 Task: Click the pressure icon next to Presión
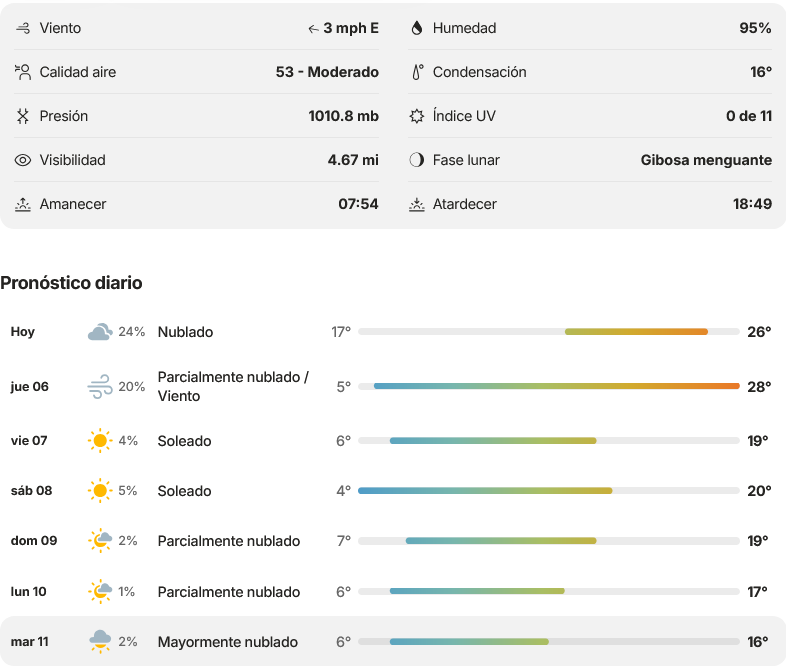click(x=23, y=116)
